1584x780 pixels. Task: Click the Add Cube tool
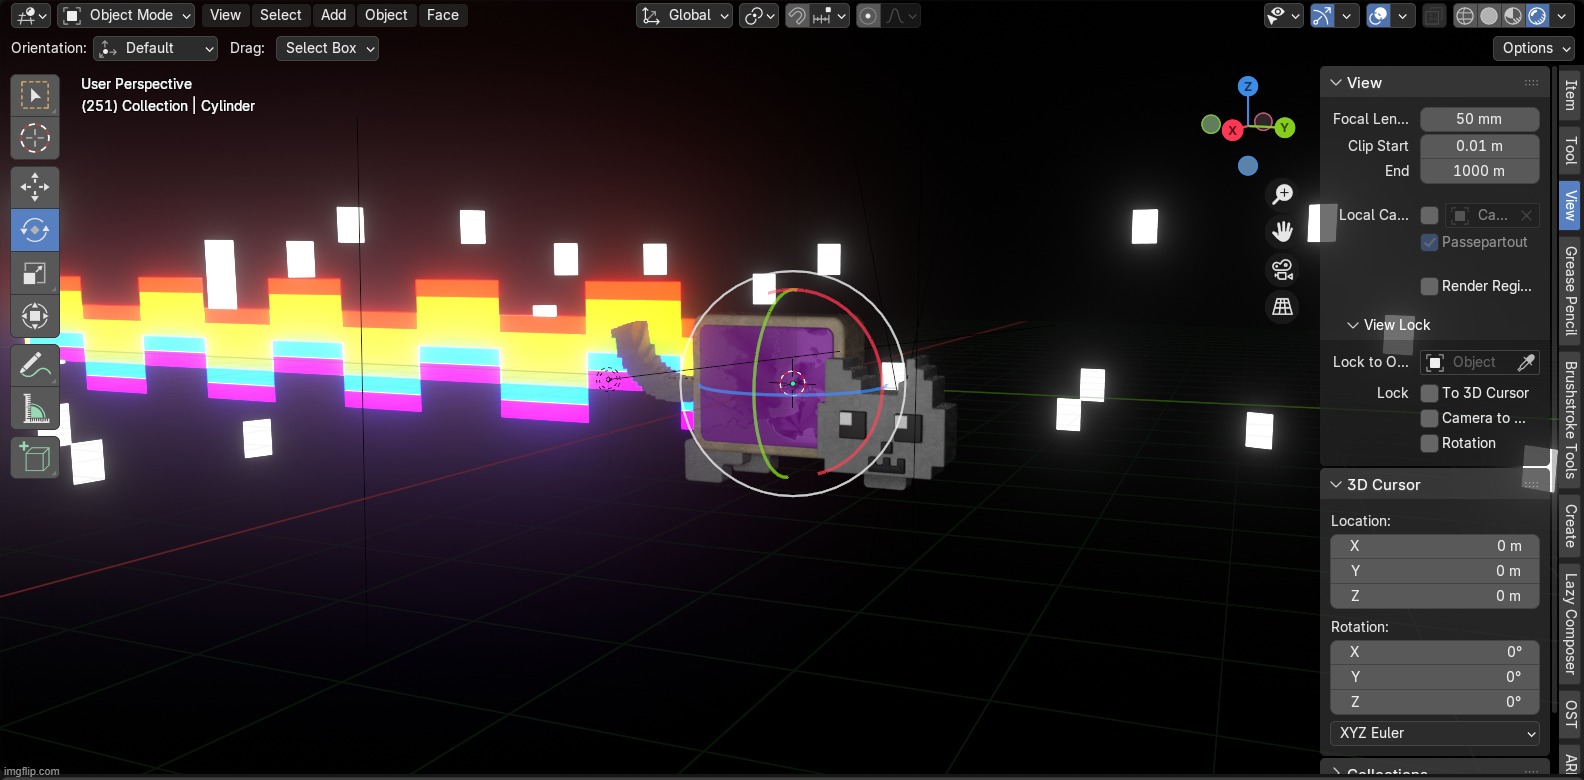point(35,458)
